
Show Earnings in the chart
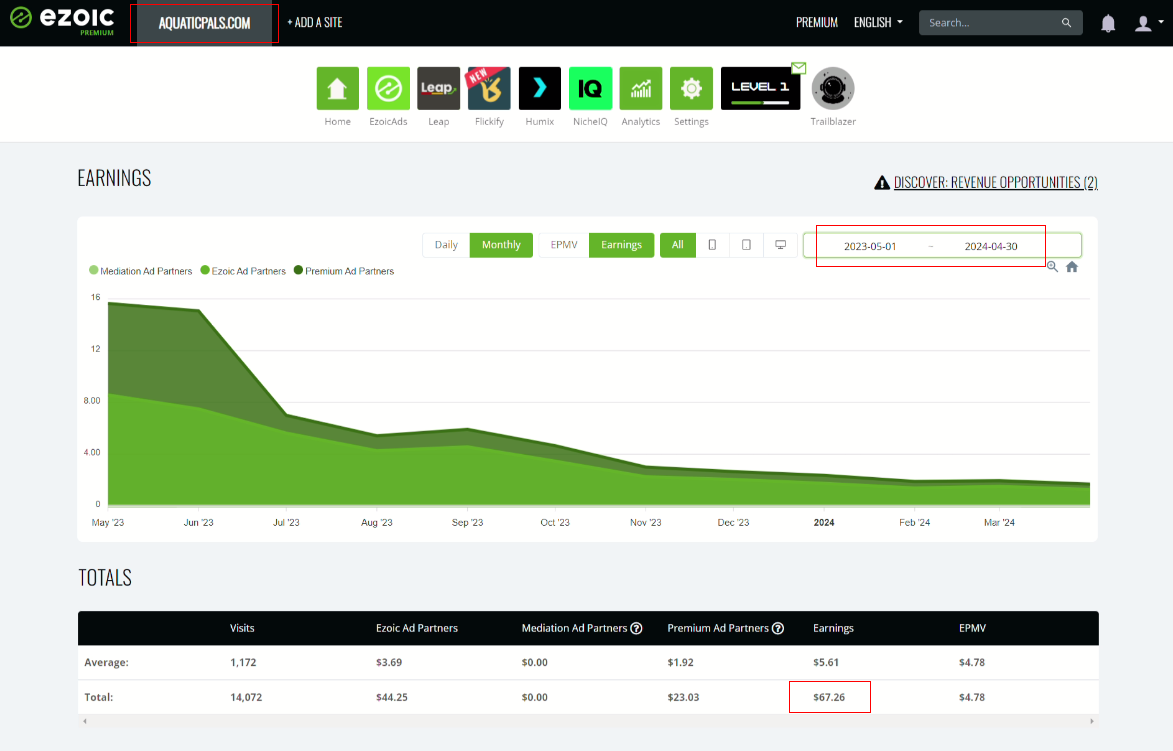(x=621, y=245)
